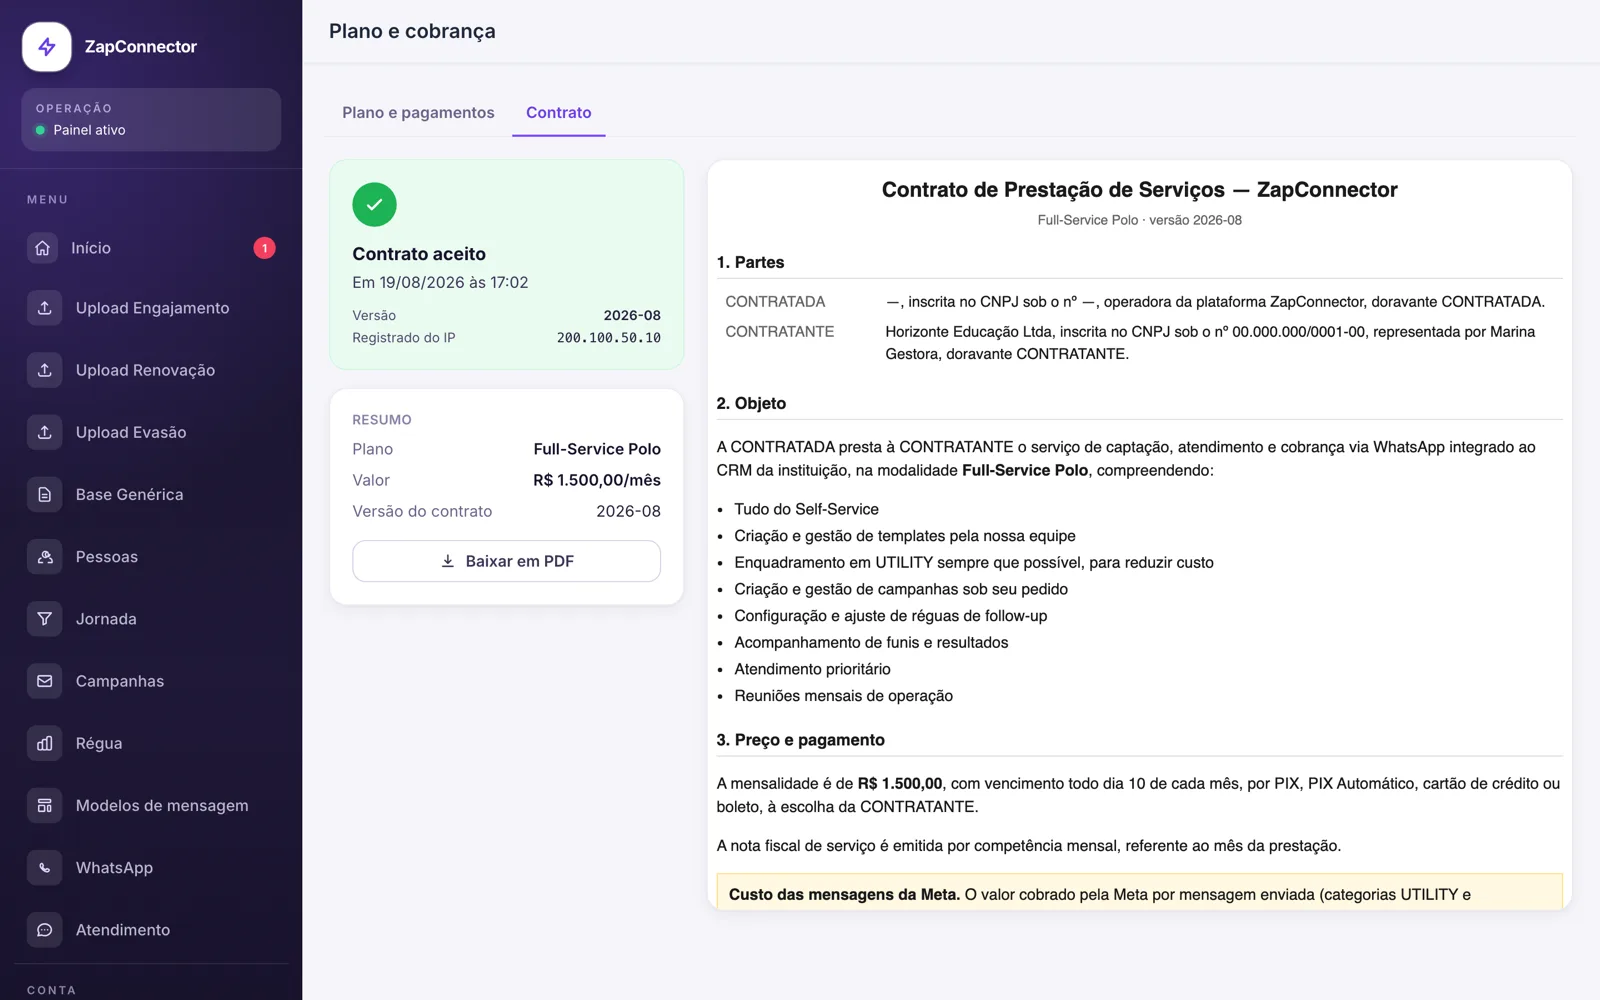Open the Base Genérica menu item
Screen dimensions: 1600x1000
[151, 494]
